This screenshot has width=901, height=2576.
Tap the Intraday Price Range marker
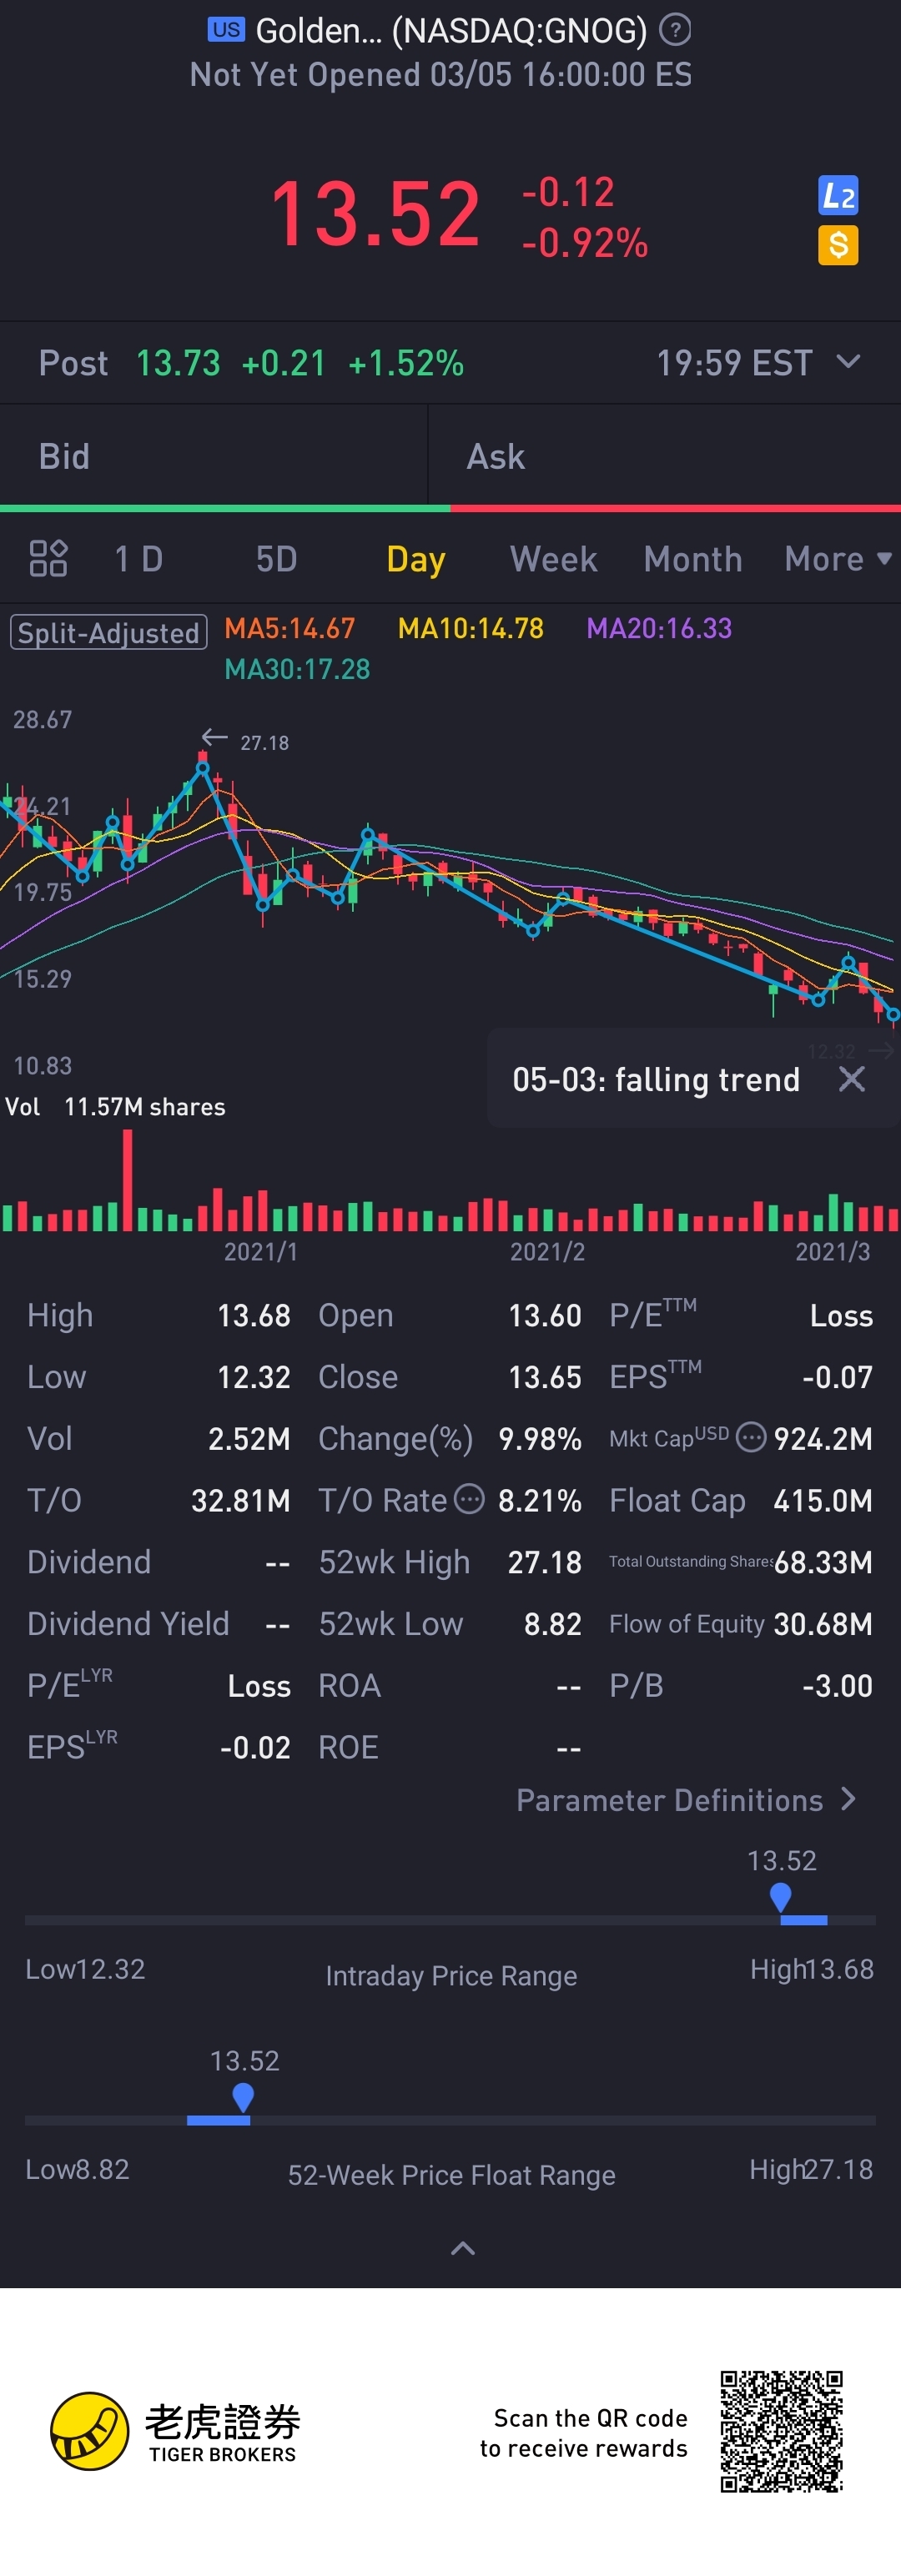tap(781, 1896)
